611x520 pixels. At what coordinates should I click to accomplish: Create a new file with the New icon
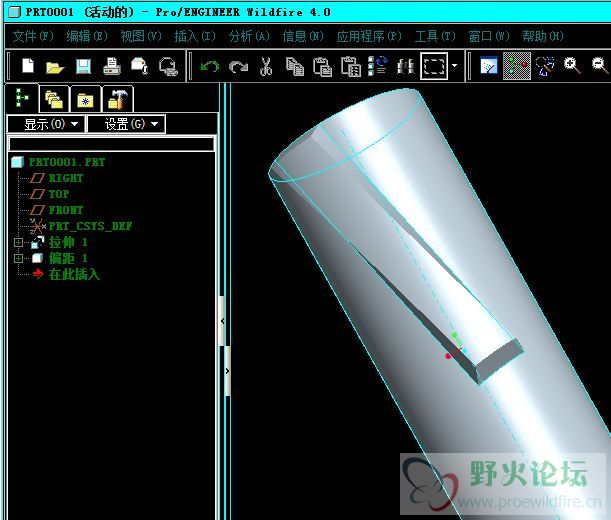point(28,65)
